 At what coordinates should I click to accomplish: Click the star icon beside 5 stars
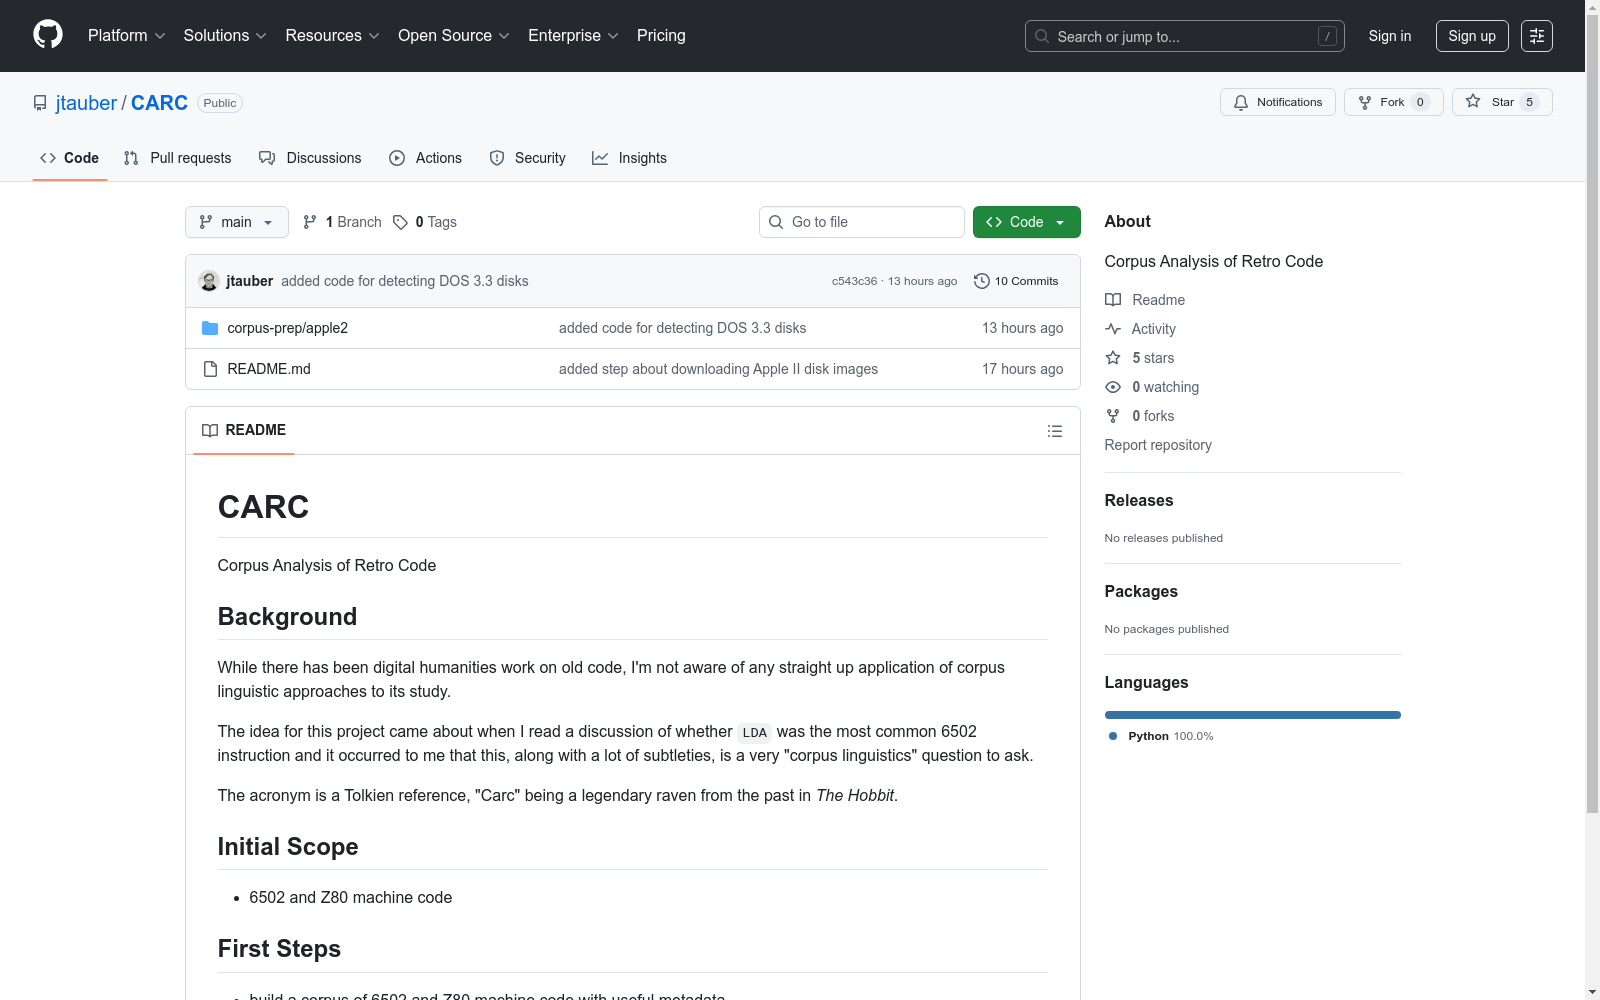point(1113,358)
